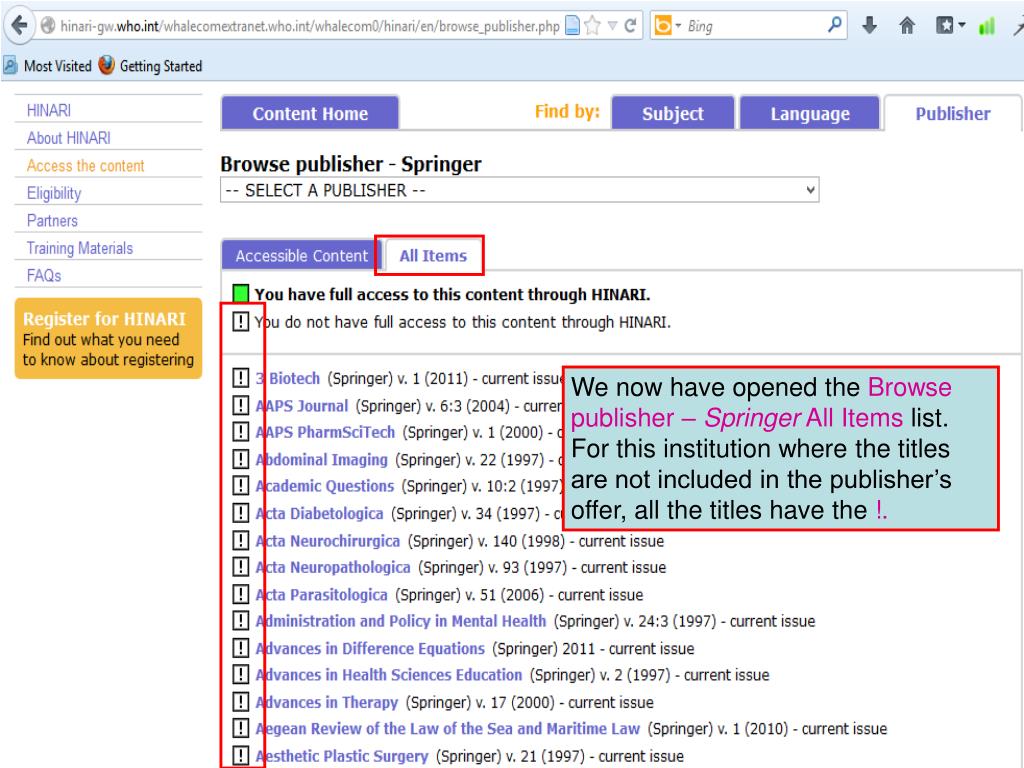Click the Register for HINARI banner
This screenshot has height=768, width=1024.
click(x=108, y=338)
